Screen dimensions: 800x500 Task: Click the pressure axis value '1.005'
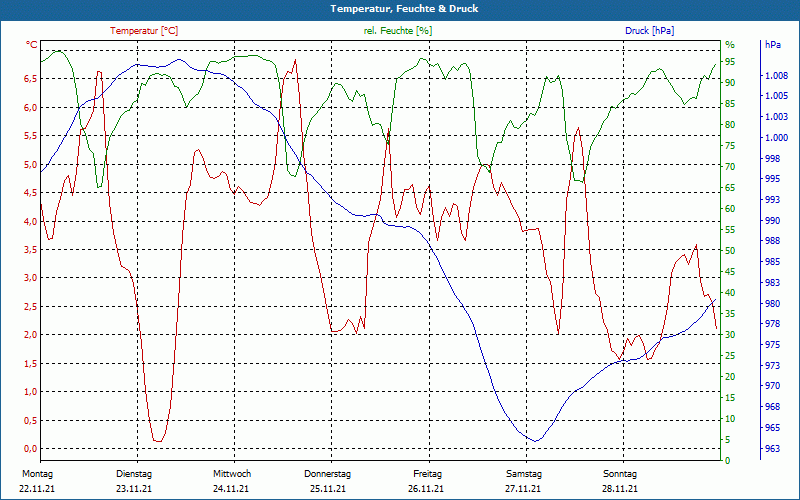777,96
